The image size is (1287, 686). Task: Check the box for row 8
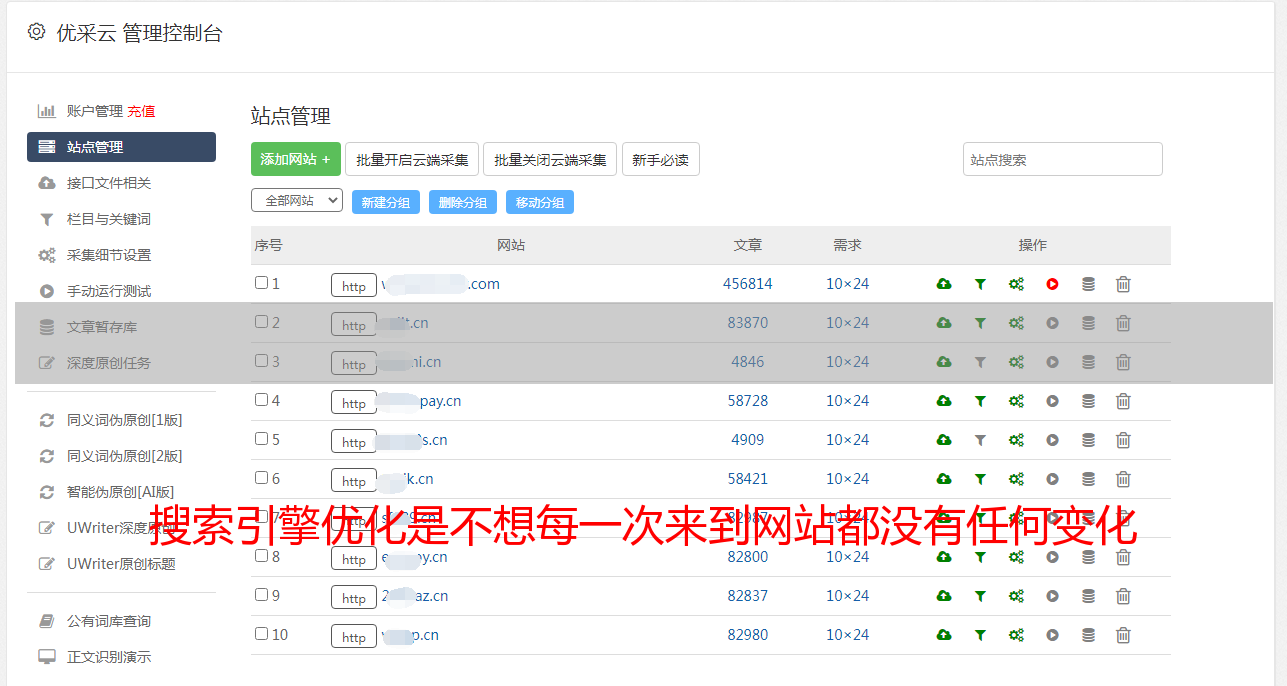click(x=261, y=556)
